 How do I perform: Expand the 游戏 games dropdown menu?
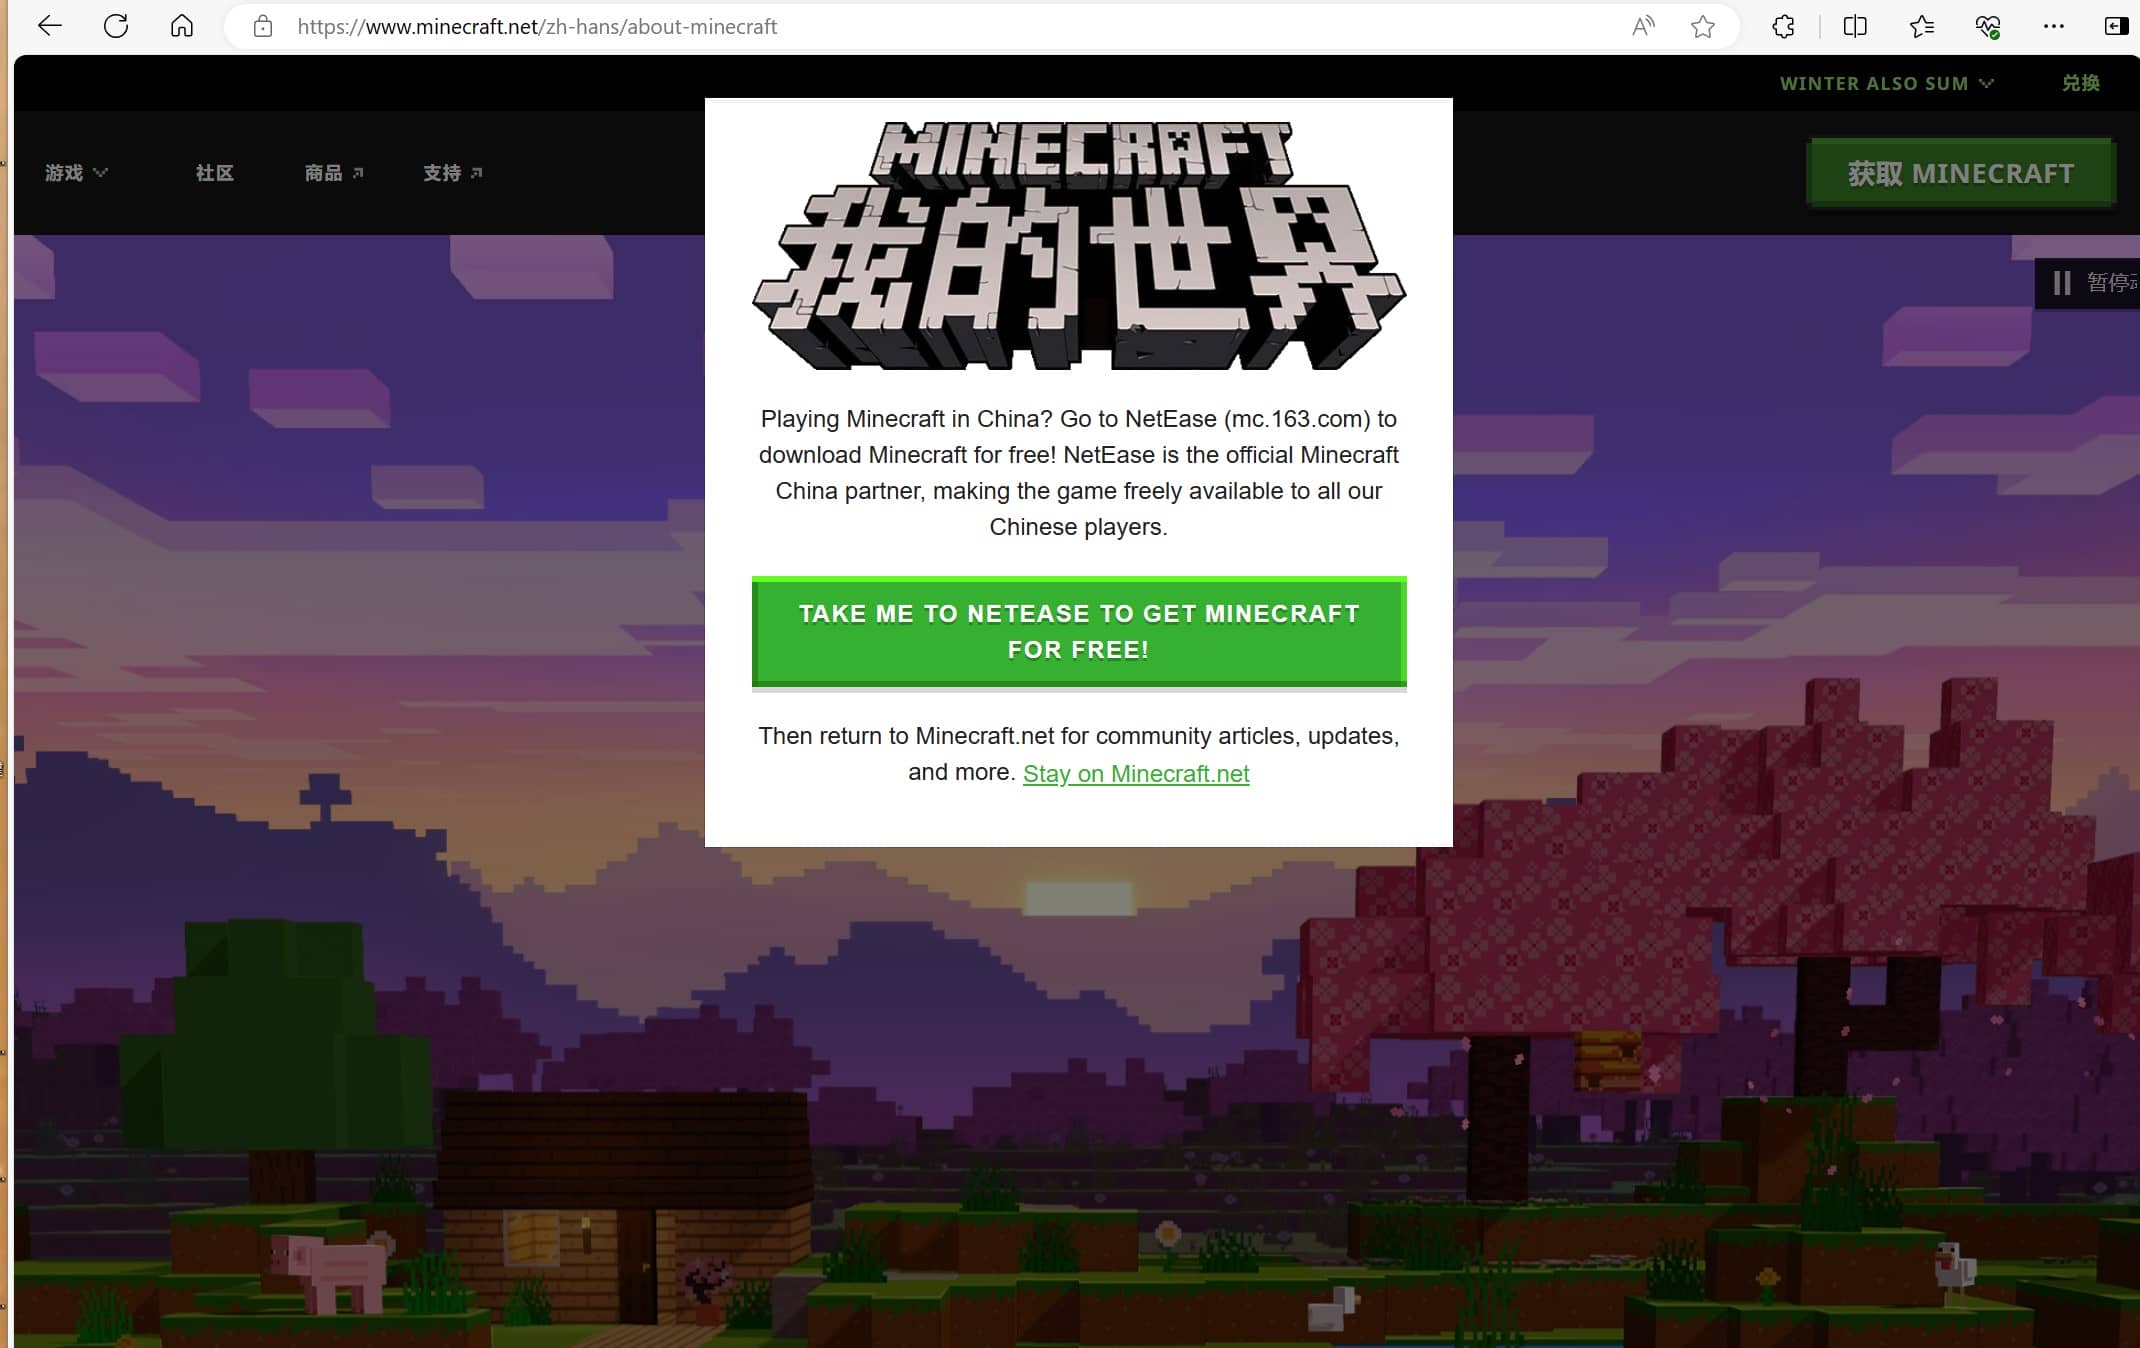(x=76, y=173)
